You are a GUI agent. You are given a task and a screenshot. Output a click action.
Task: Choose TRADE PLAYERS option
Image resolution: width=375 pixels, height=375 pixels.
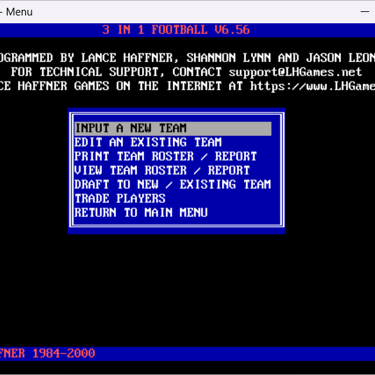click(x=120, y=198)
